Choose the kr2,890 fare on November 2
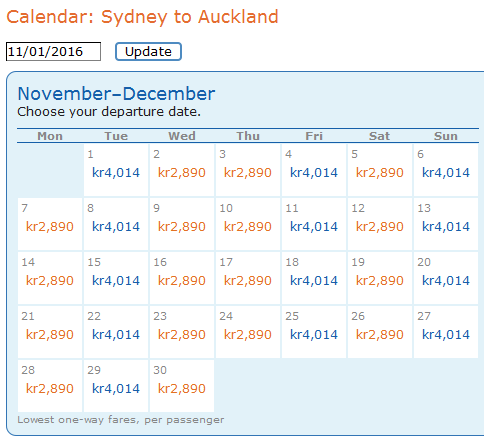Screen dimensions: 484x439 pyautogui.click(x=182, y=173)
